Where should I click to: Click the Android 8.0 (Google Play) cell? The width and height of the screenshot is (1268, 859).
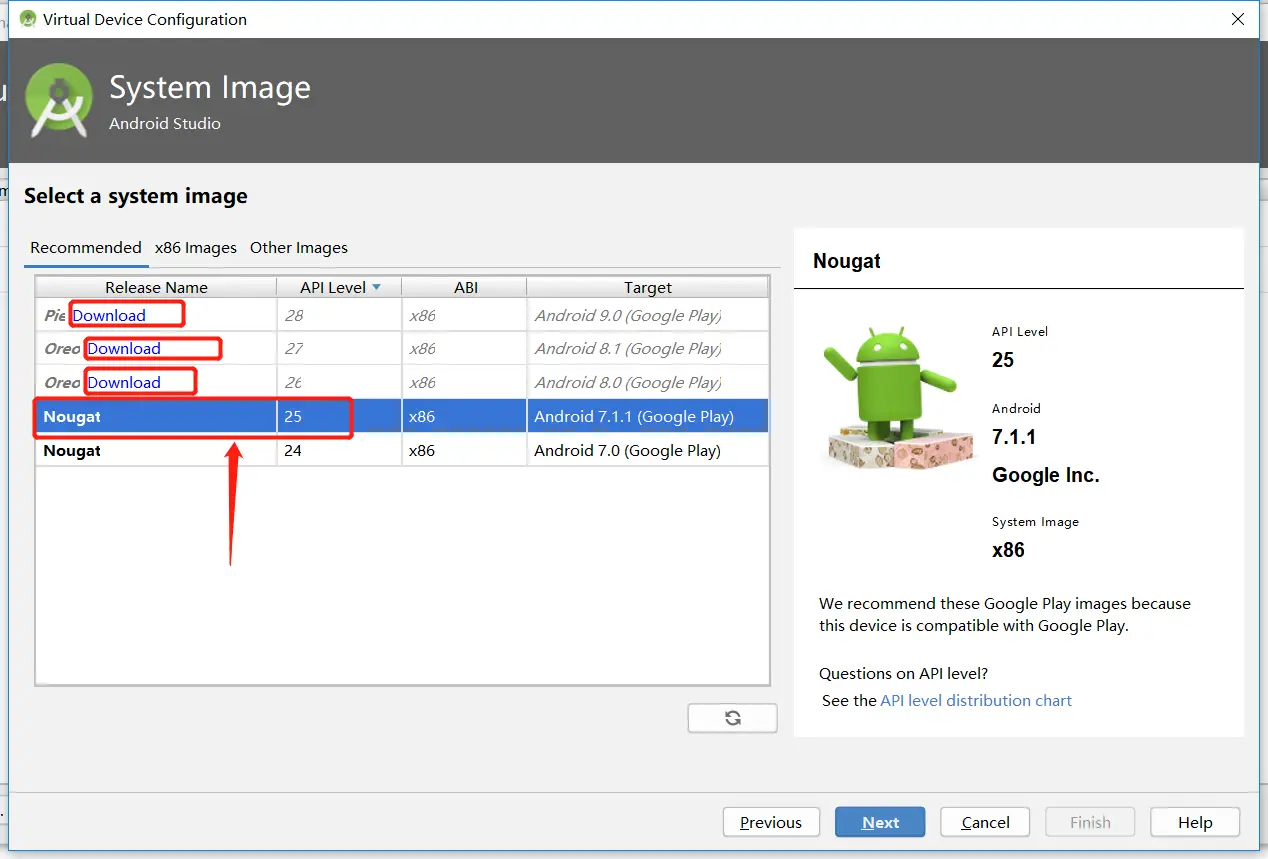[x=648, y=382]
